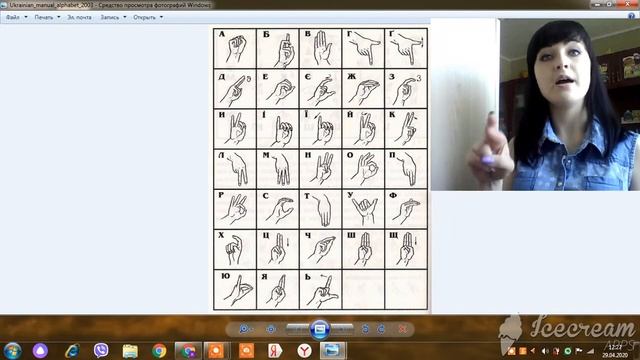Open the network signal tray icon
This screenshot has width=640, height=360.
(x=590, y=351)
